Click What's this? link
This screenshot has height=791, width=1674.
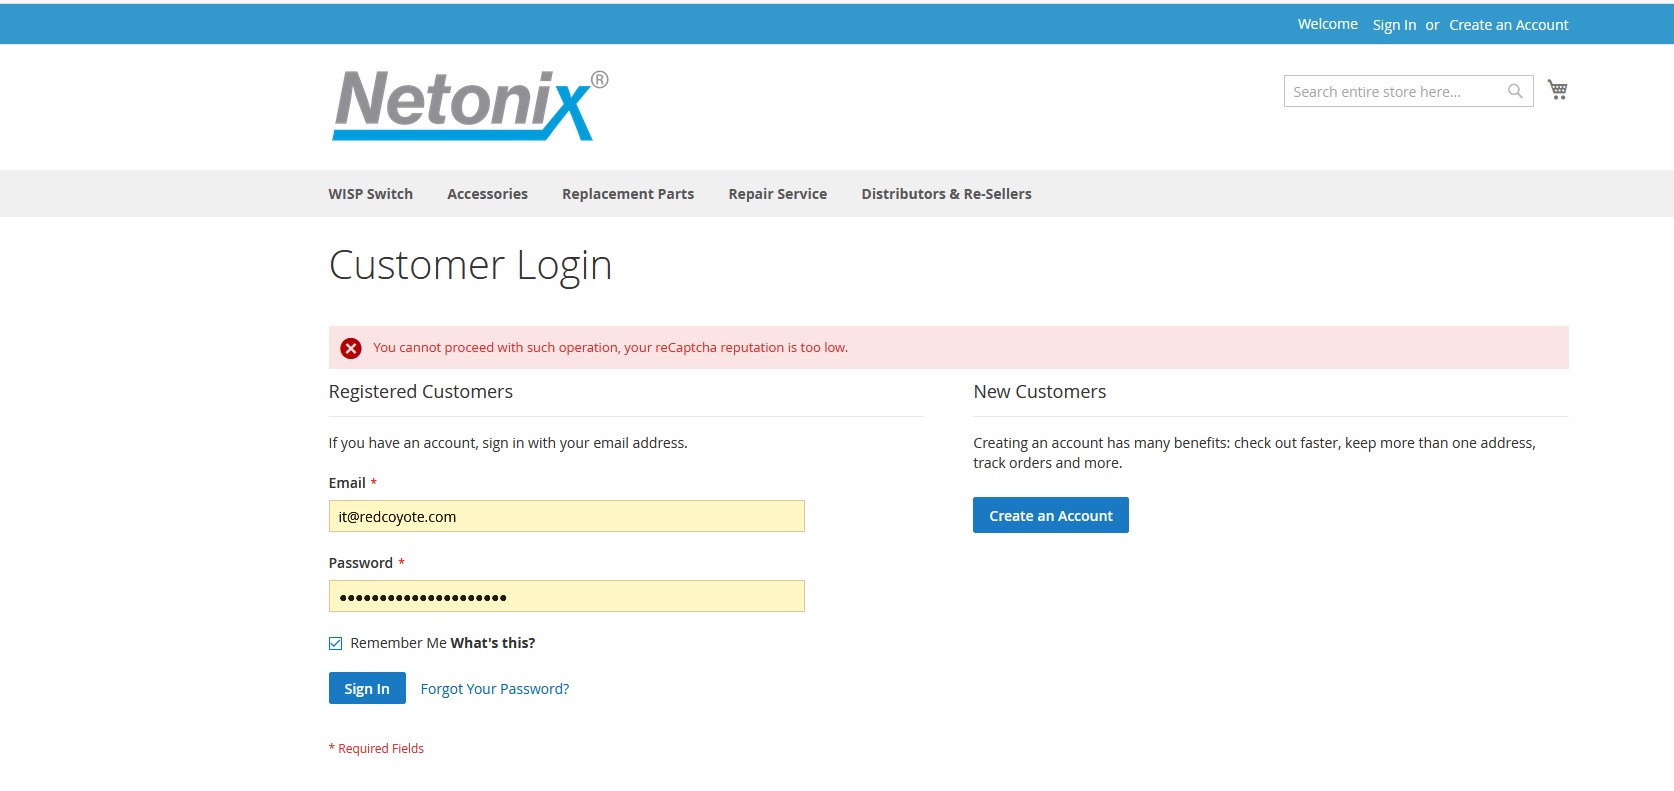493,643
